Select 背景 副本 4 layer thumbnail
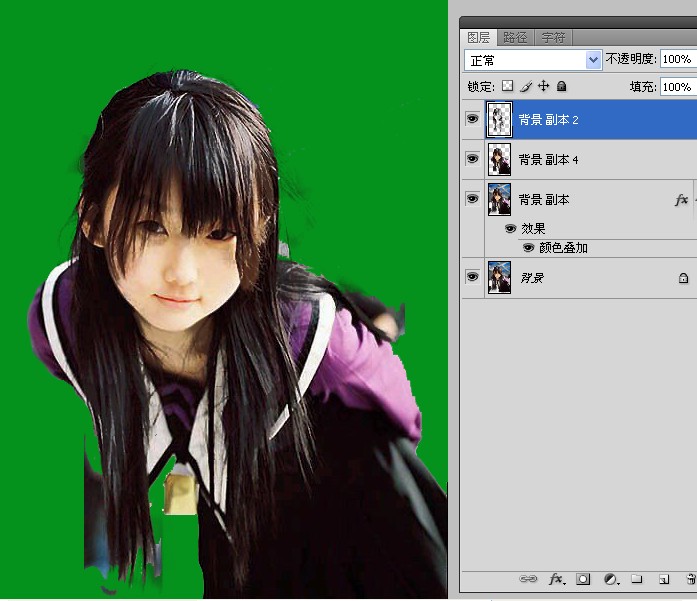The height and width of the screenshot is (601, 697). coord(499,159)
